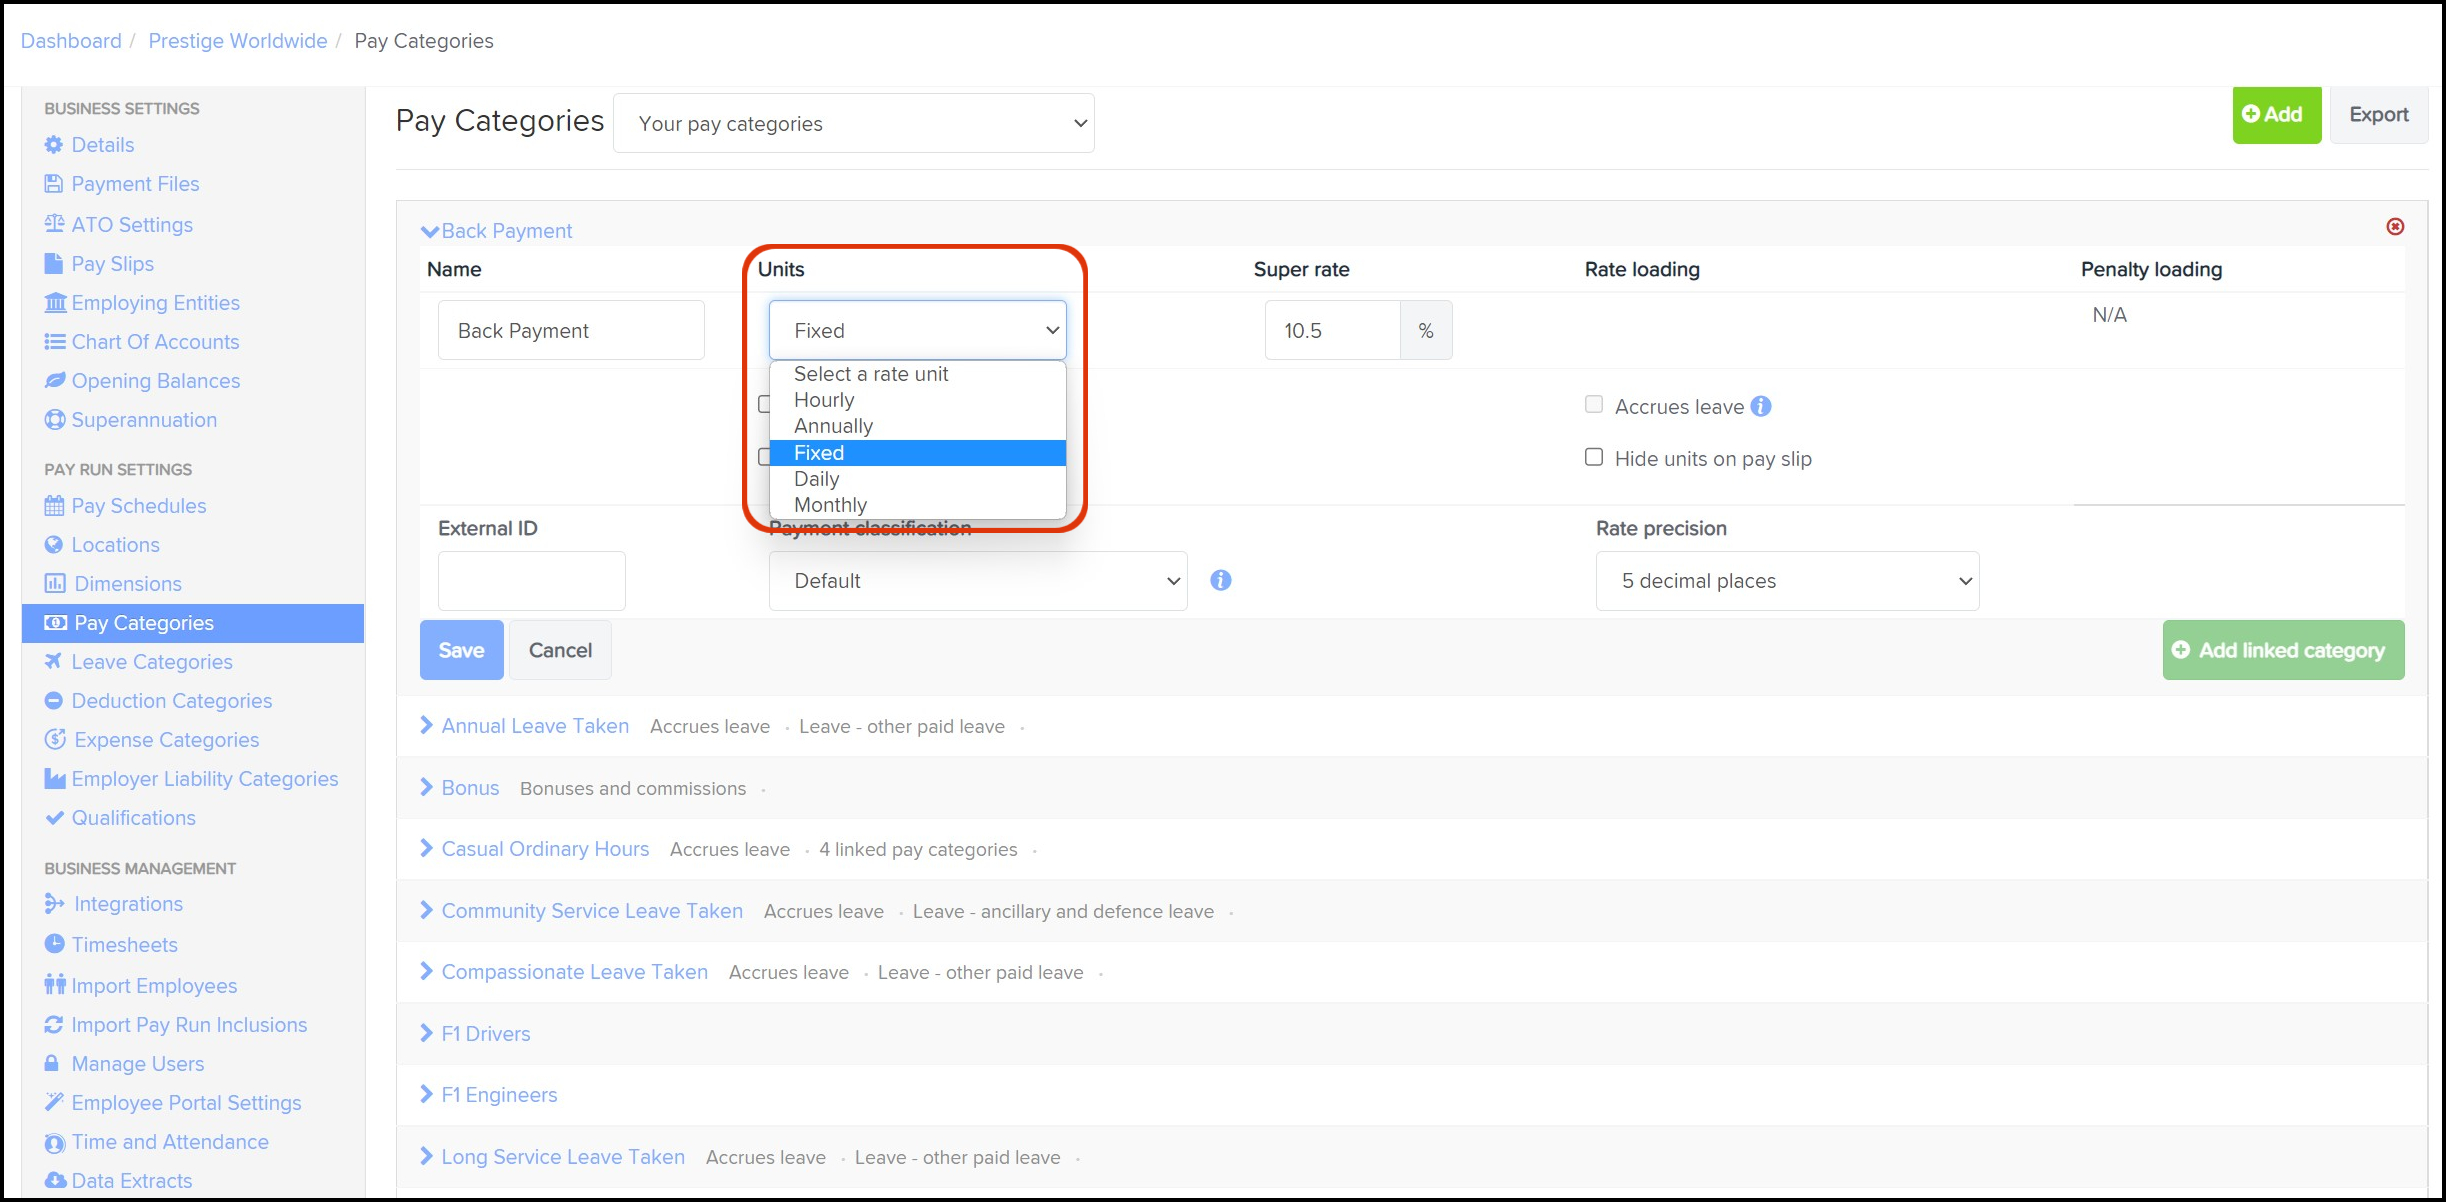
Task: Open the Your pay categories filter dropdown
Action: [x=853, y=123]
